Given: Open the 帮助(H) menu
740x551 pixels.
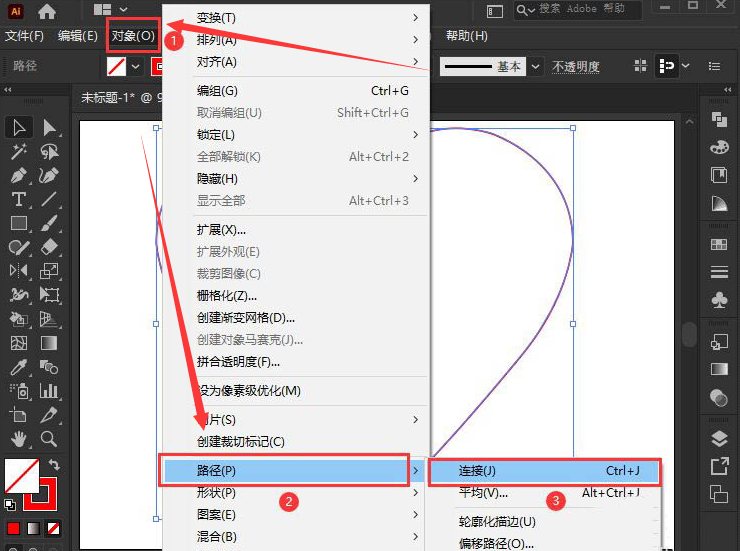Looking at the screenshot, I should point(467,36).
